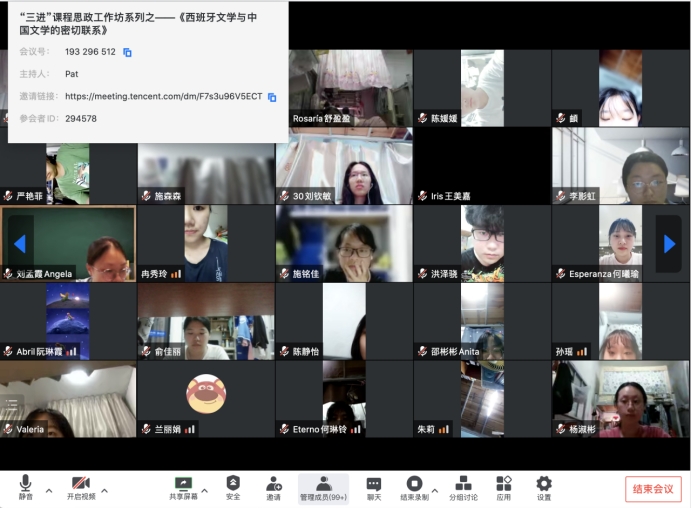Start screen sharing (共享屏幕)
This screenshot has width=692, height=509.
(183, 485)
